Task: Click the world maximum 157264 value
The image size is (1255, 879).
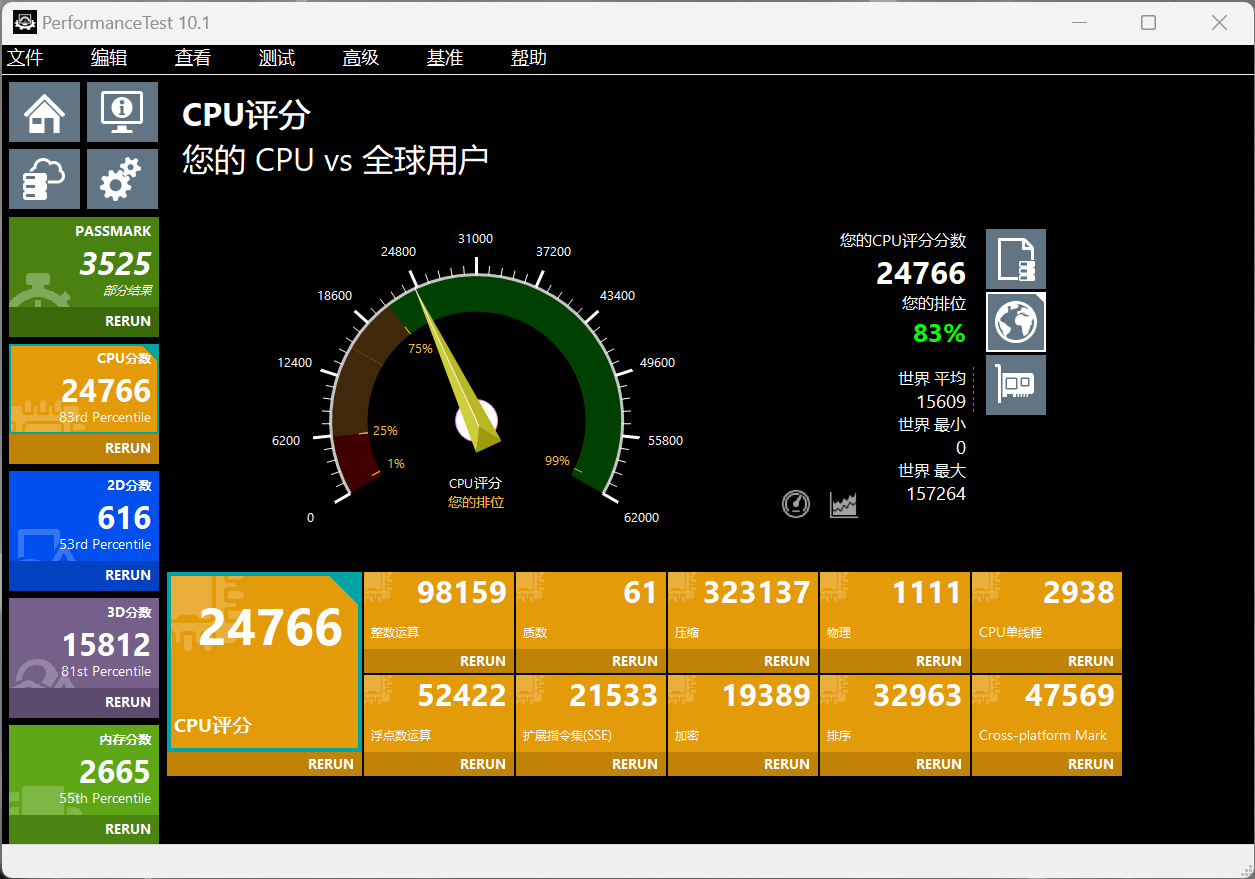Action: point(936,494)
